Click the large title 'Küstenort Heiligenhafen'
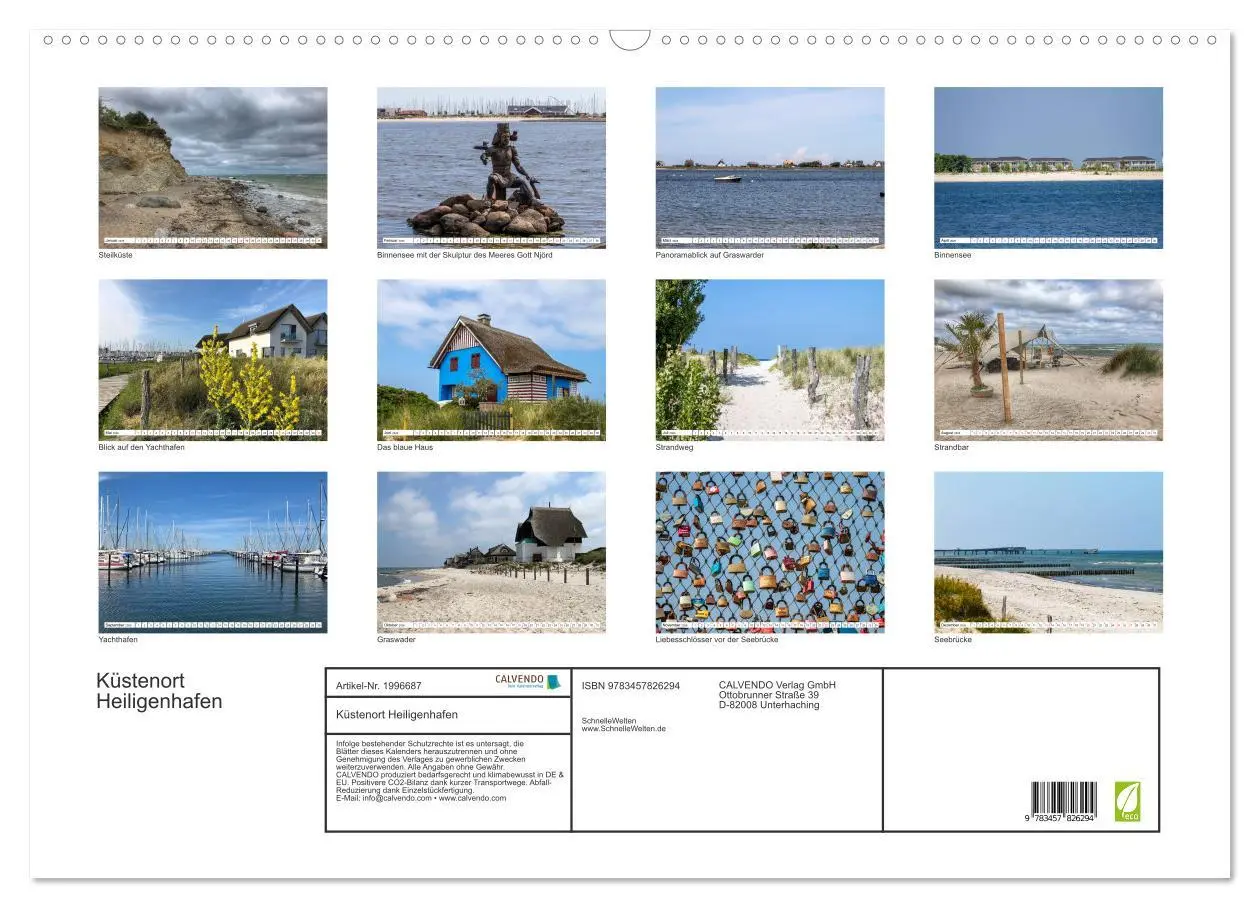 tap(159, 691)
